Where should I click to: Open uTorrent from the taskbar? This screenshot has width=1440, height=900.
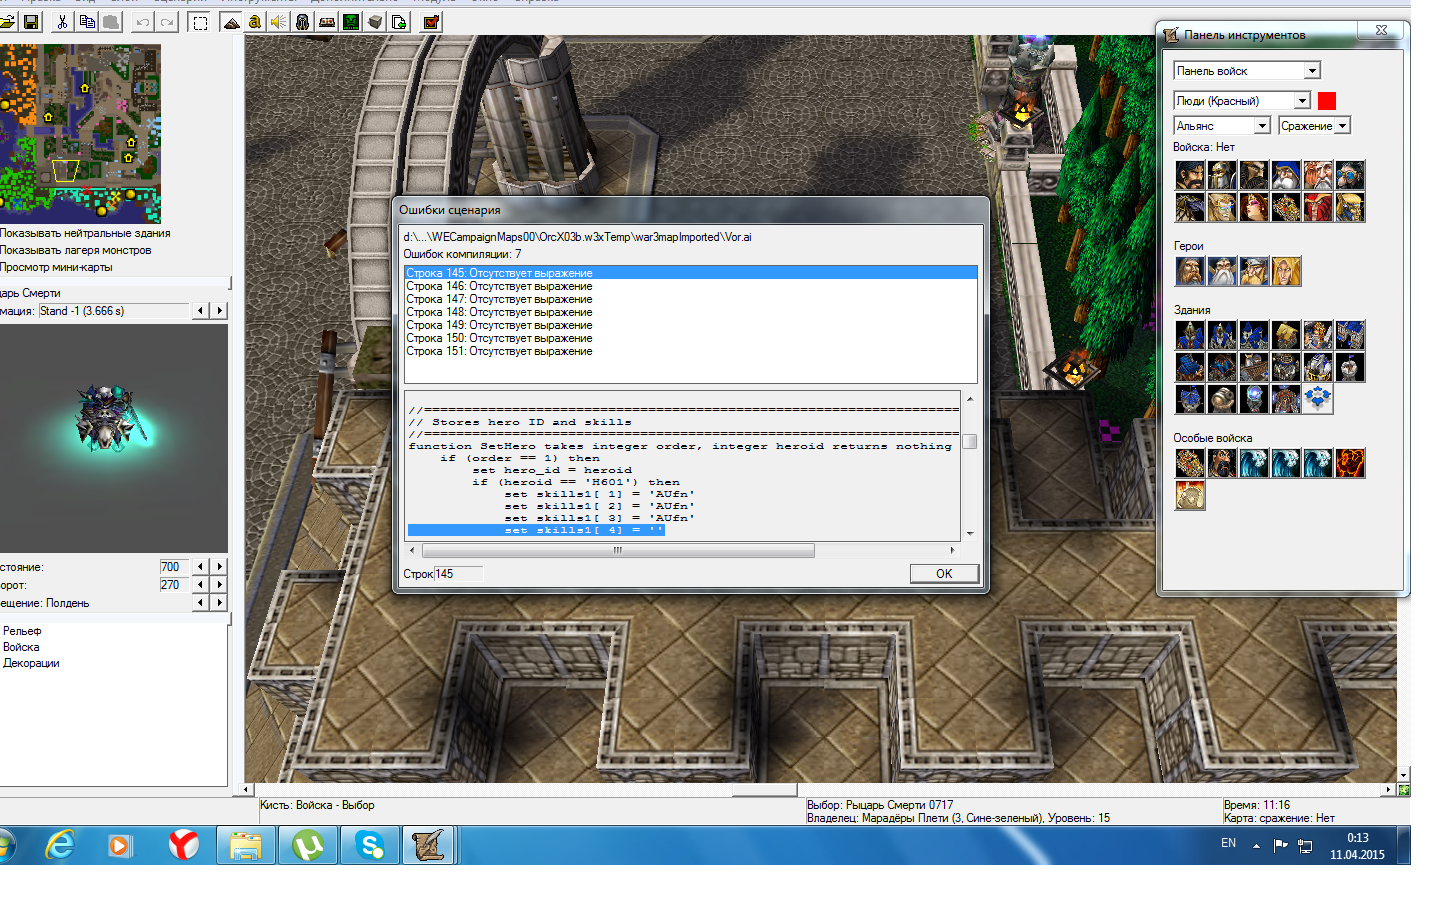coord(308,846)
